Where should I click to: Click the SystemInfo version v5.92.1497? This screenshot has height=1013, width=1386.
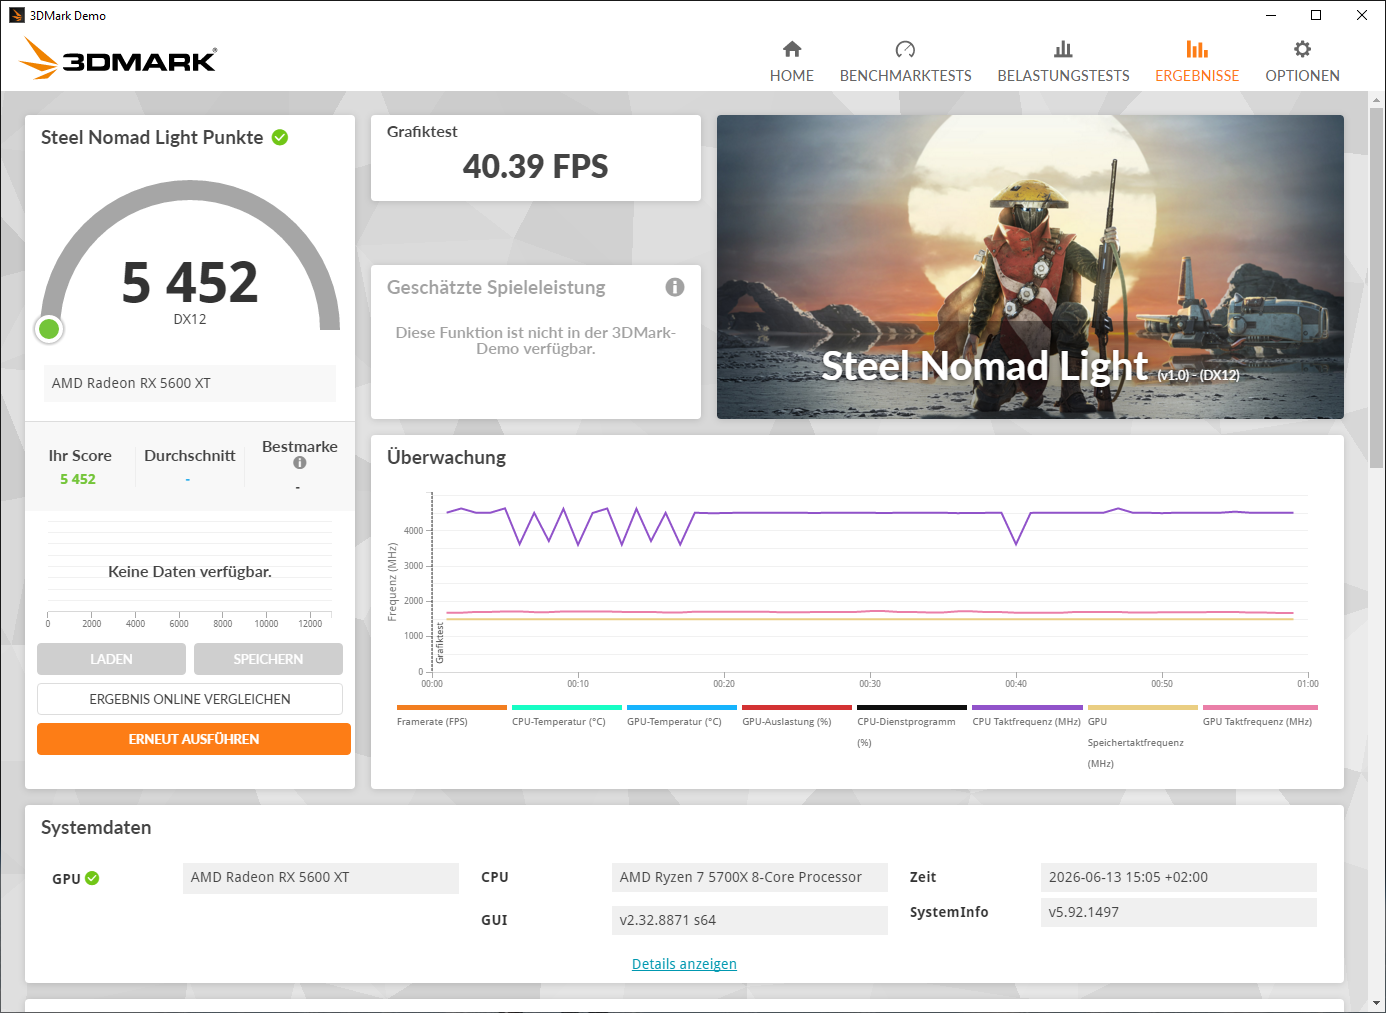click(x=1179, y=912)
